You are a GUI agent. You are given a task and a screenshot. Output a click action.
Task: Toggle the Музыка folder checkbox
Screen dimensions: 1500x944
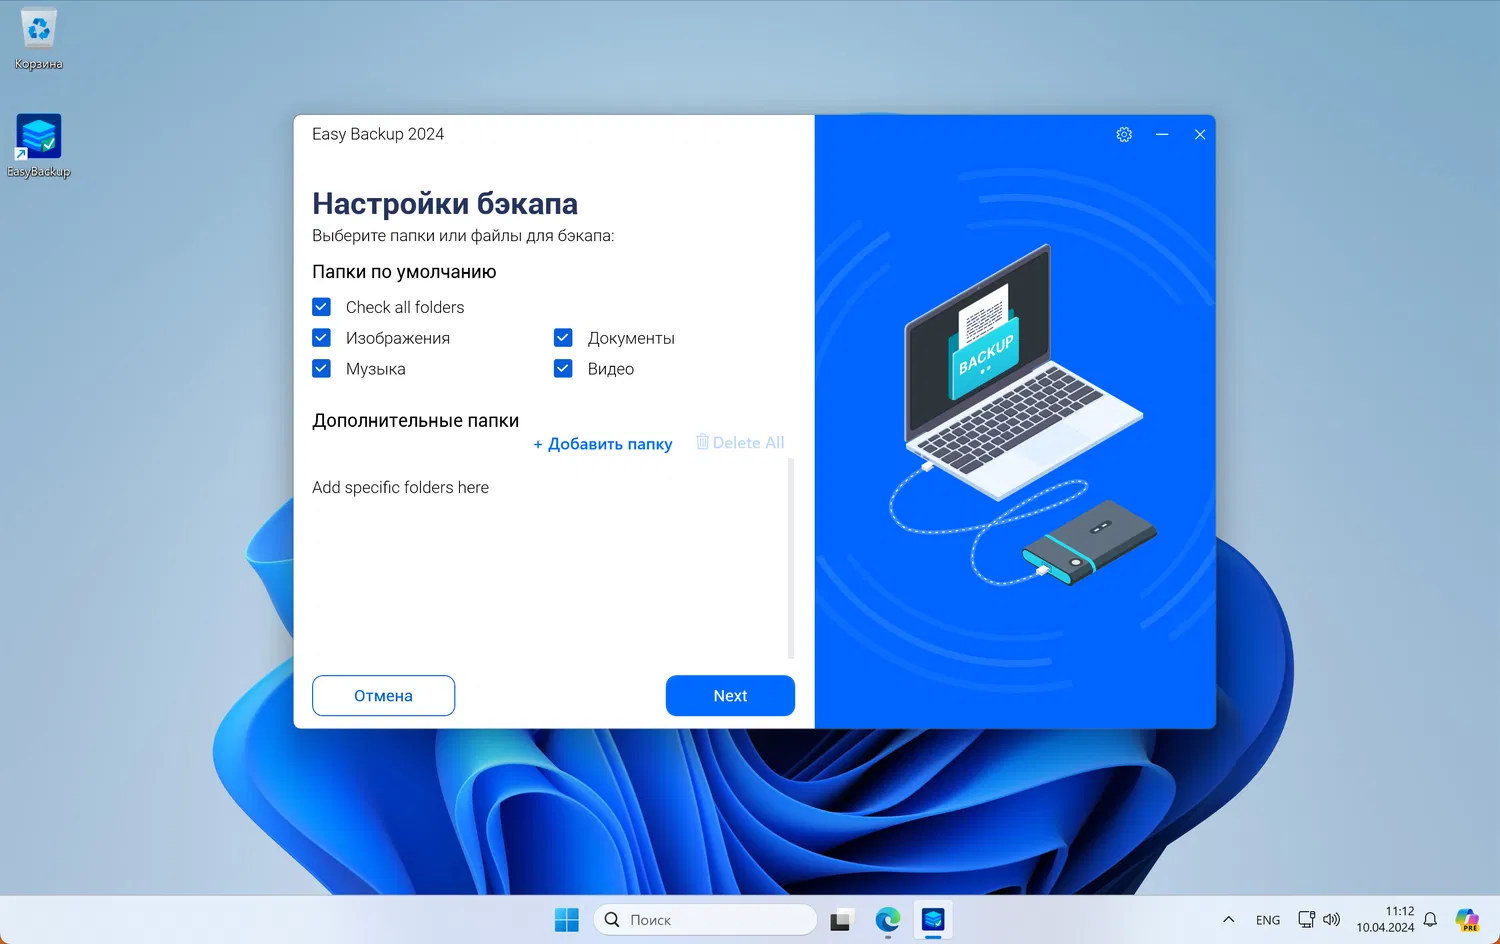[x=321, y=369]
